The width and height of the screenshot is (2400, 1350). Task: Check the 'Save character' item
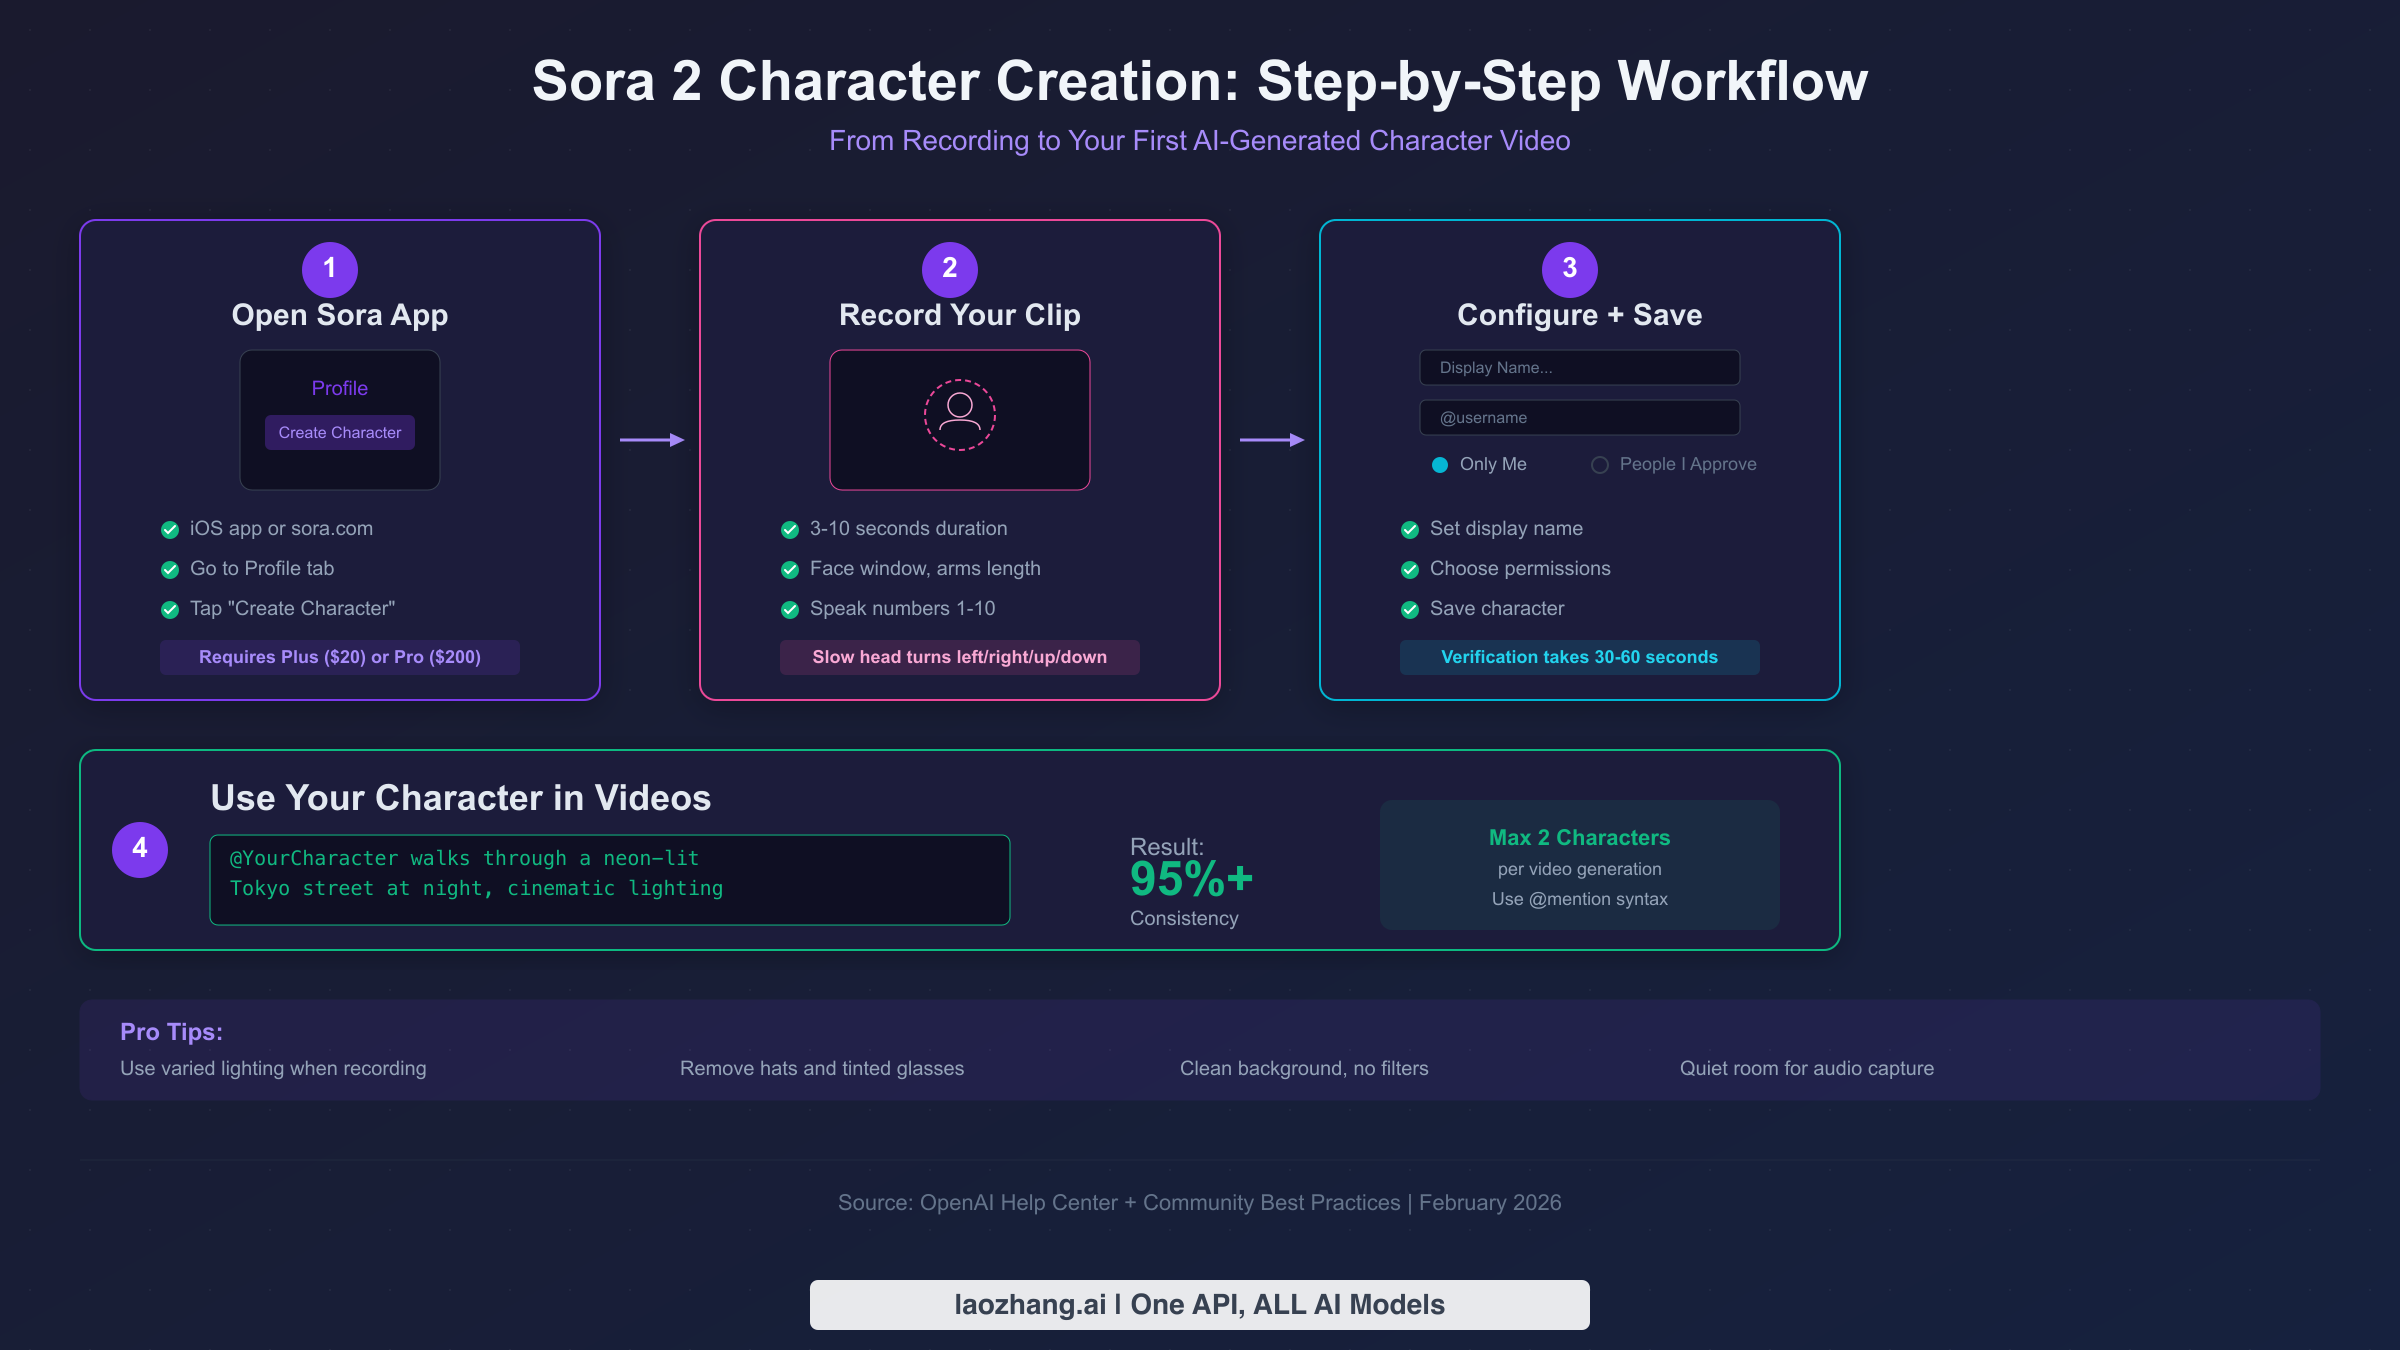[x=1410, y=609]
